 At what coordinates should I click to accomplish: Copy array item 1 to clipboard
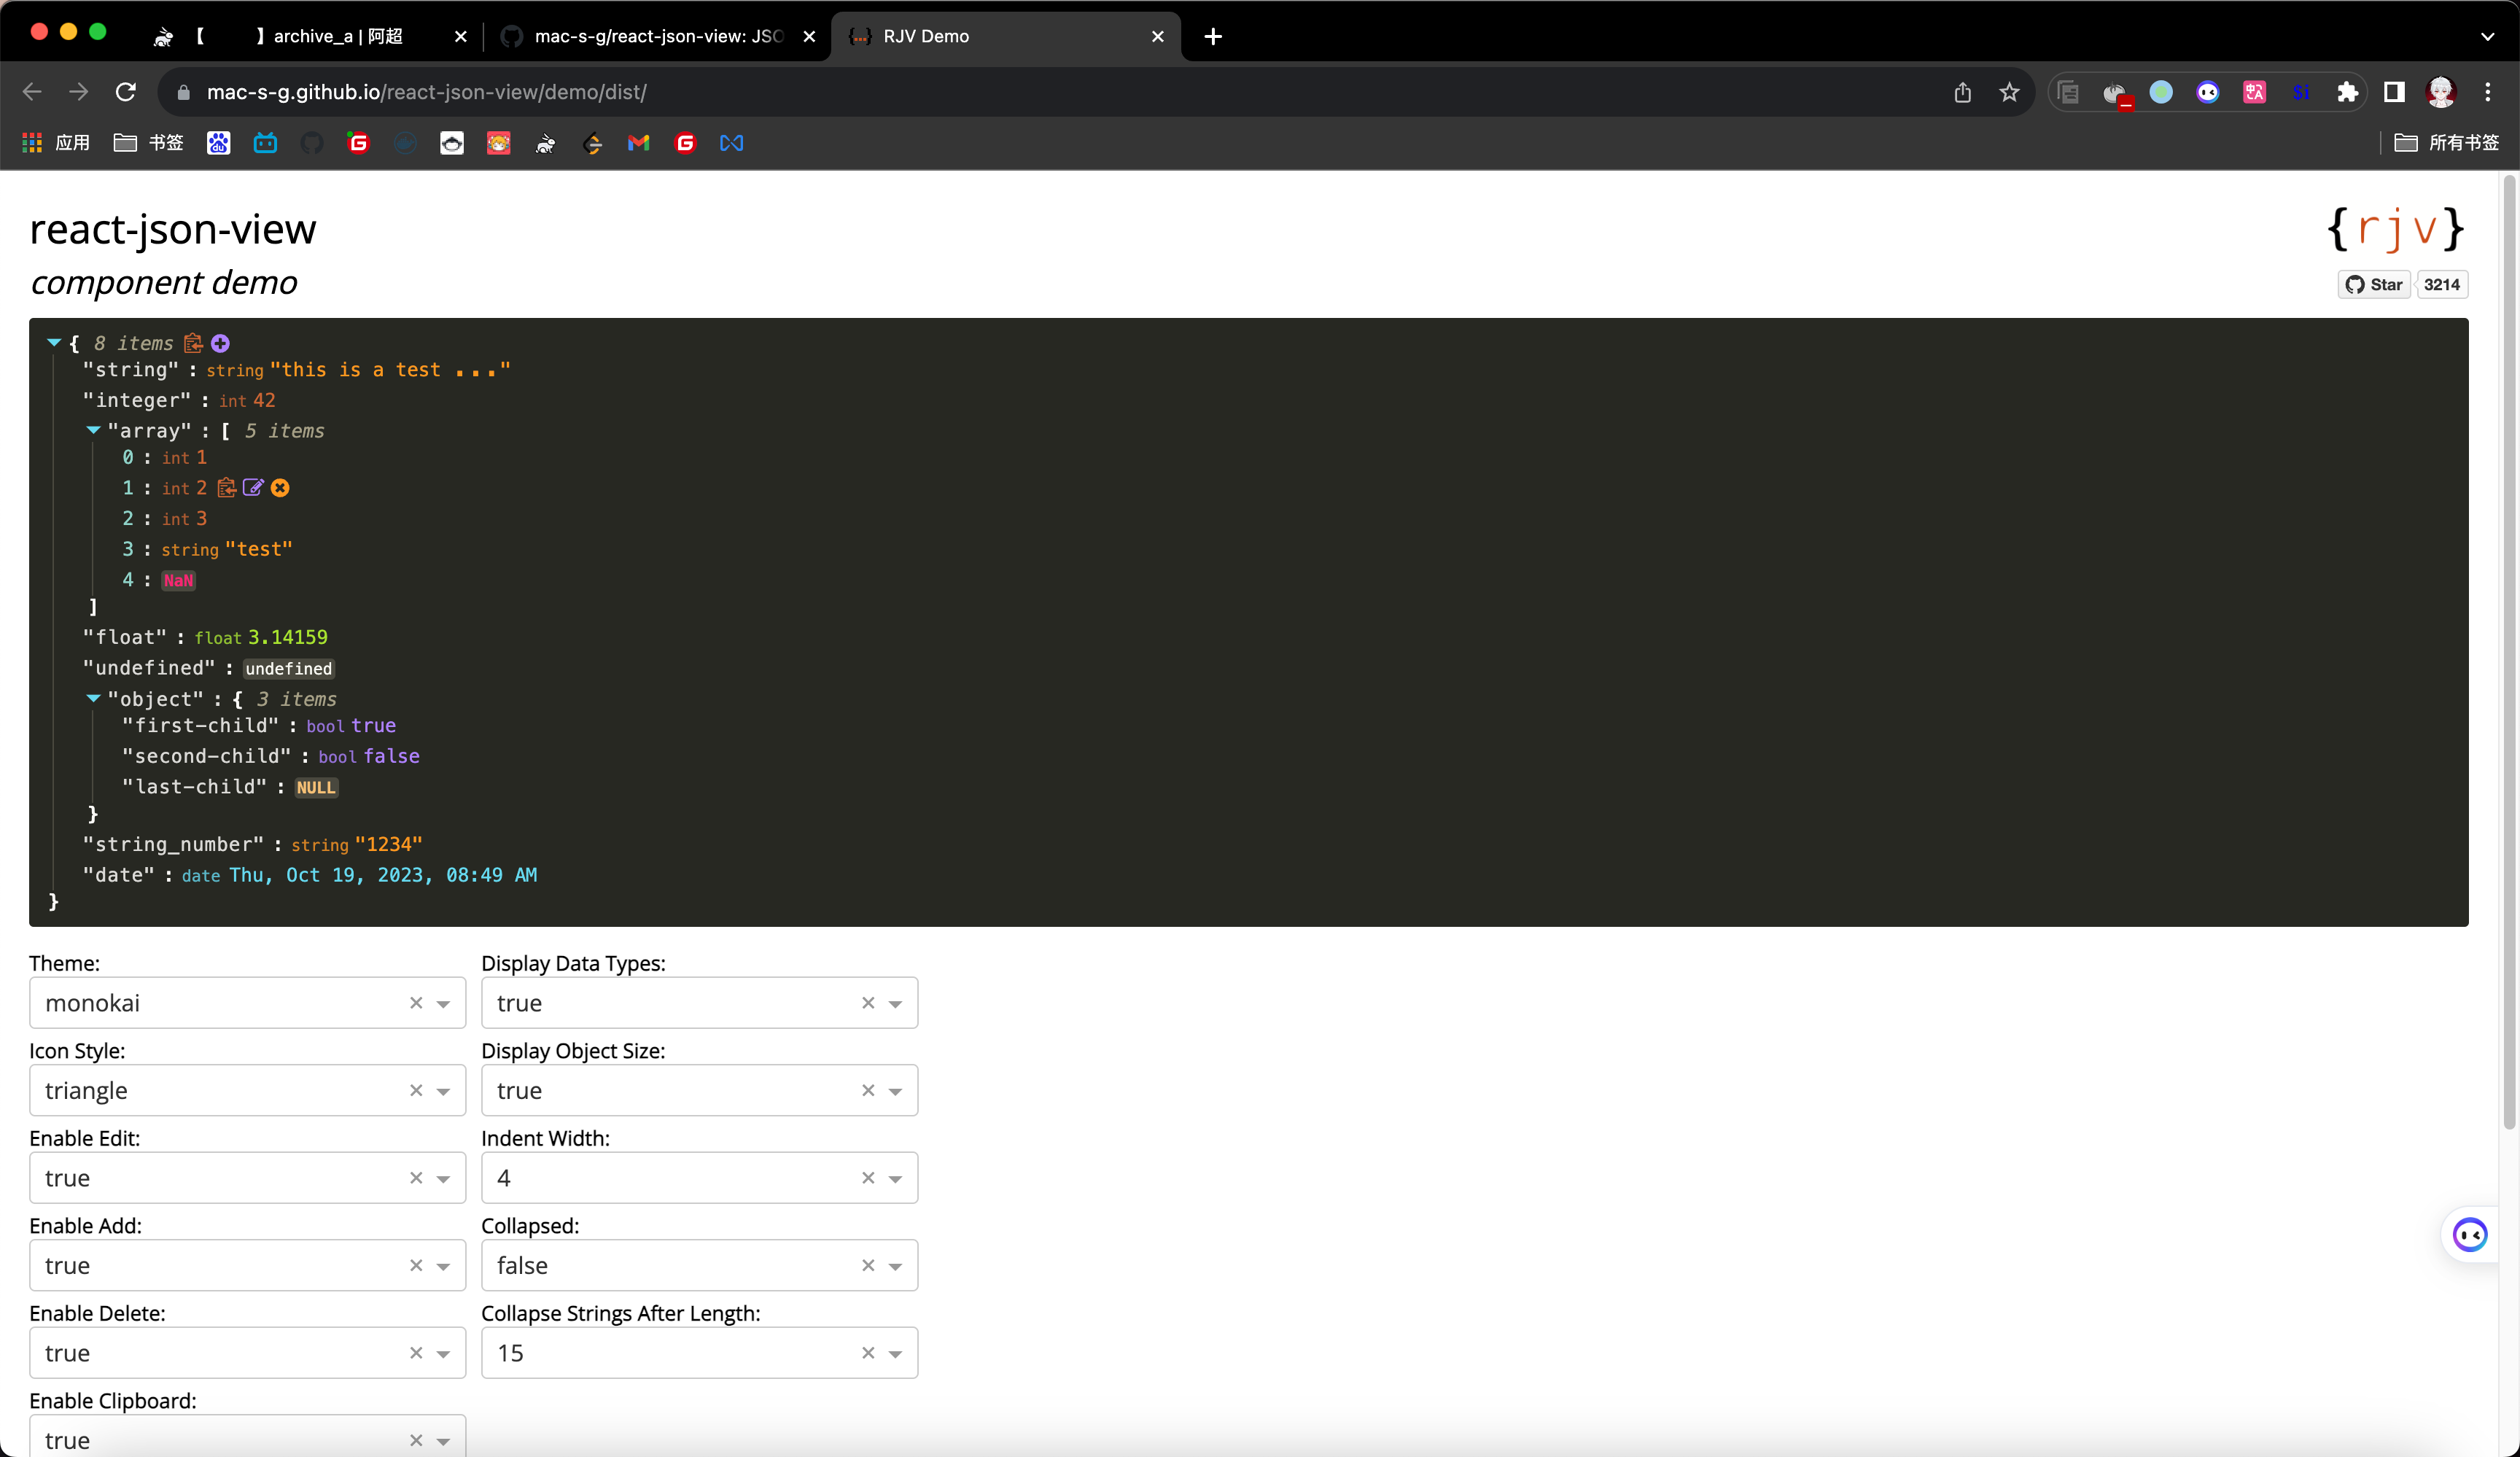coord(227,488)
